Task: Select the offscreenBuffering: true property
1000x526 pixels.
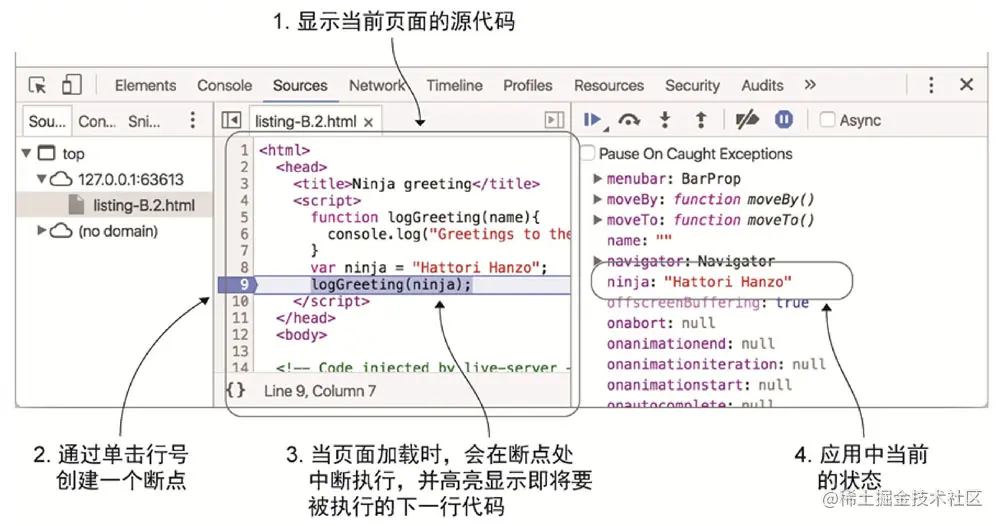Action: (707, 302)
